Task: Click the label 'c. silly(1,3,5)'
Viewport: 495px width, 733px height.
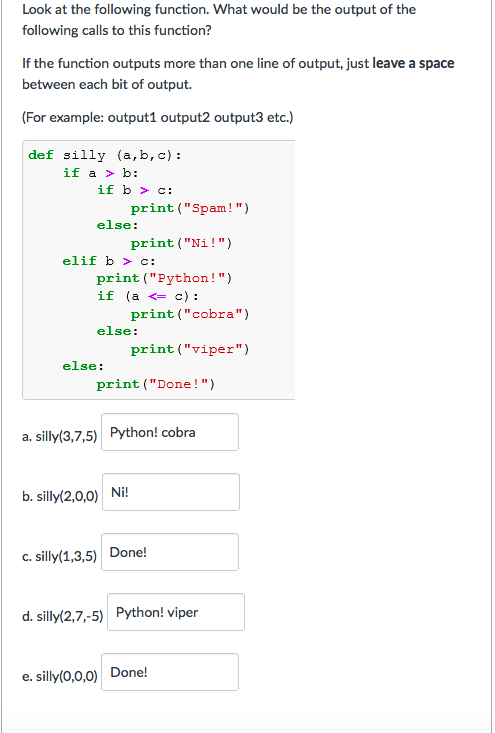Action: tap(59, 556)
